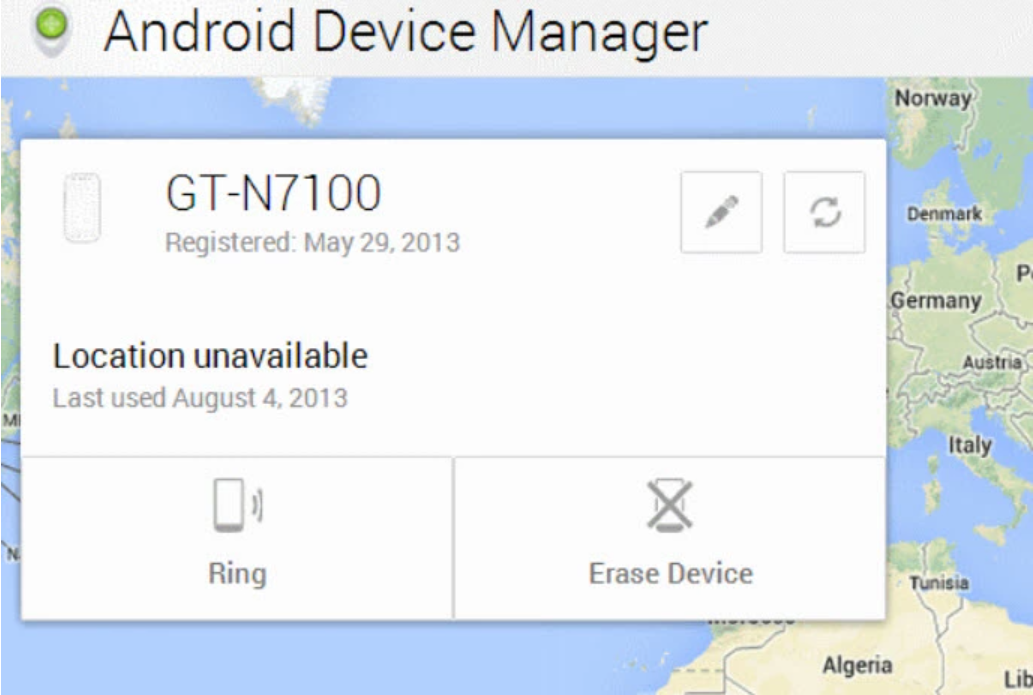Click Norway on the map

pyautogui.click(x=932, y=98)
